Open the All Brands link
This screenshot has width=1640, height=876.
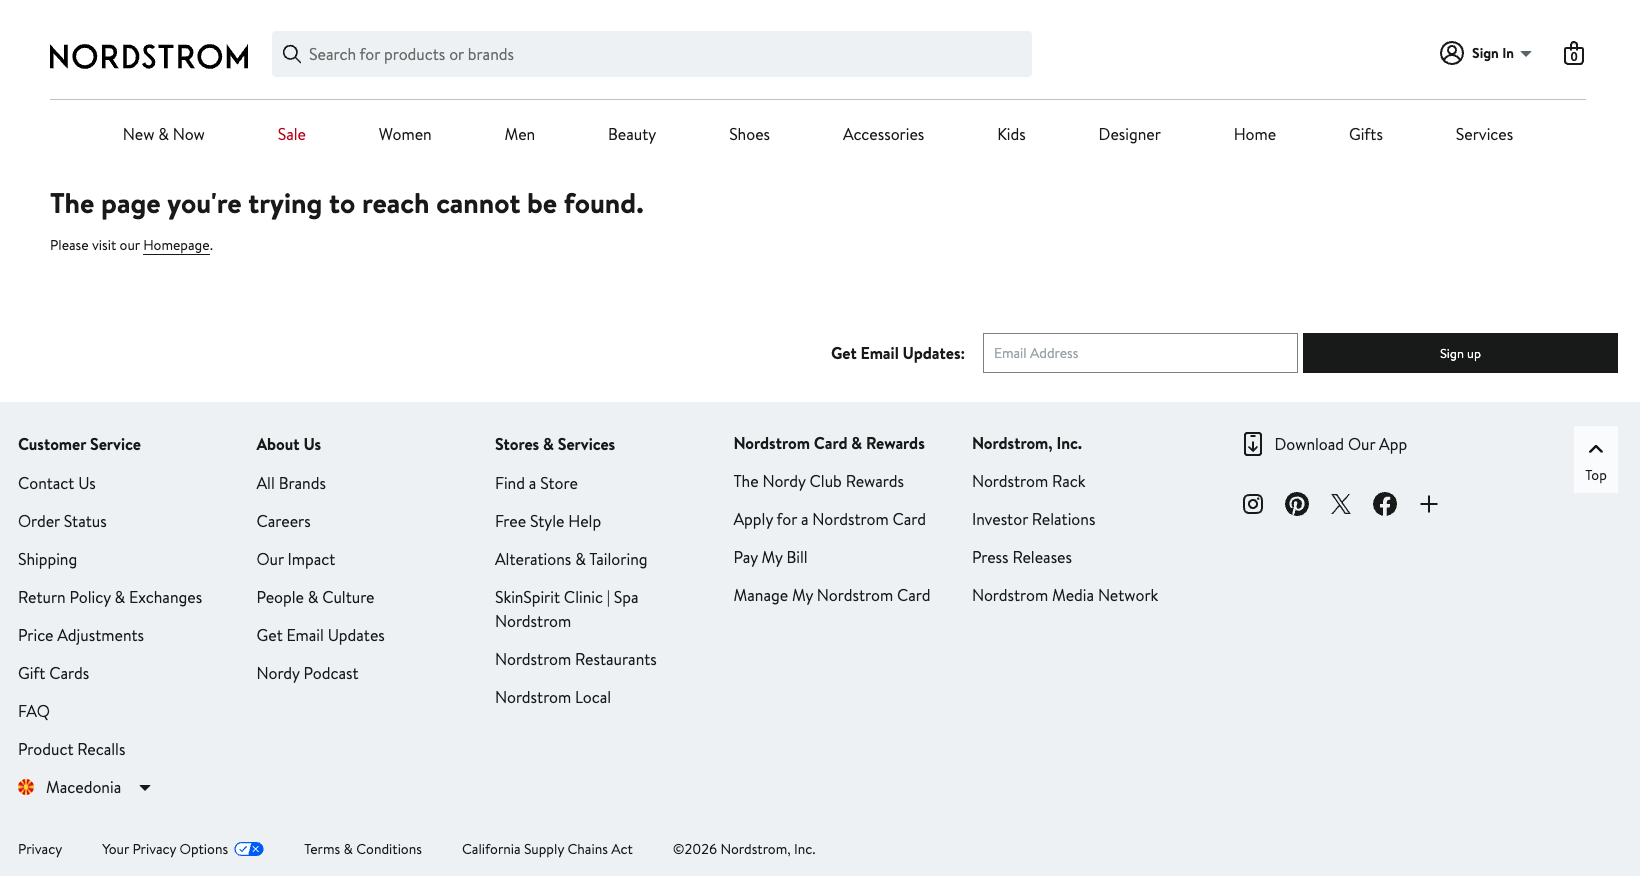[291, 483]
